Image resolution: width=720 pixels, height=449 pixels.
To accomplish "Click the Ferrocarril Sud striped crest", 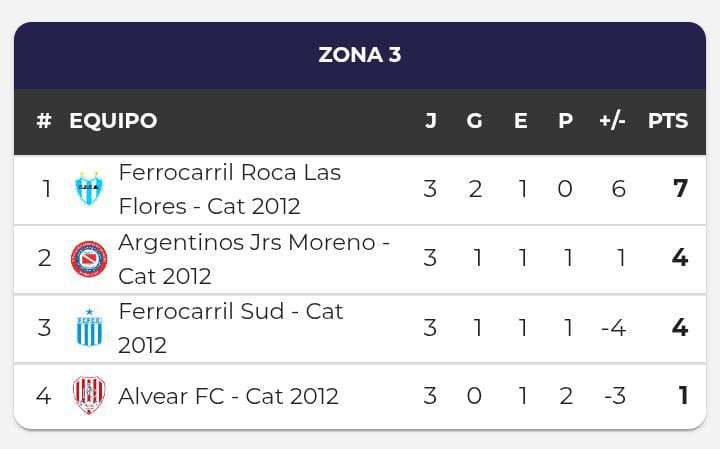I will [x=89, y=328].
